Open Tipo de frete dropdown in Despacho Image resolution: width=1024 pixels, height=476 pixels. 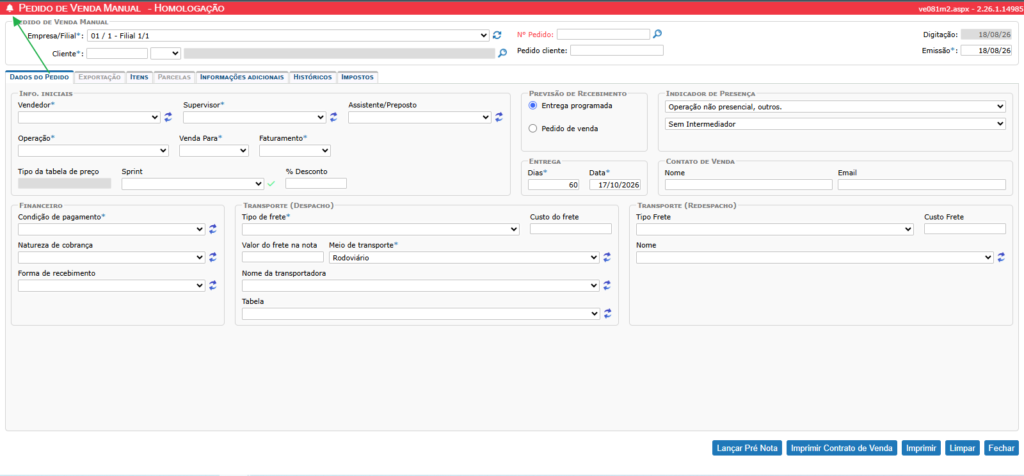point(381,229)
